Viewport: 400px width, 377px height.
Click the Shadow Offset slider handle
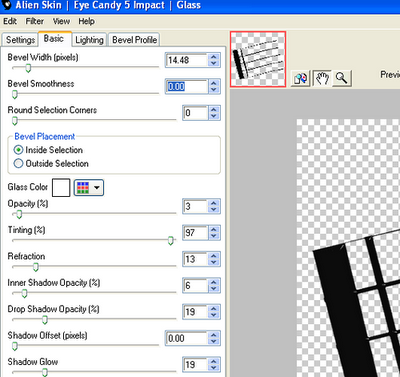15,346
